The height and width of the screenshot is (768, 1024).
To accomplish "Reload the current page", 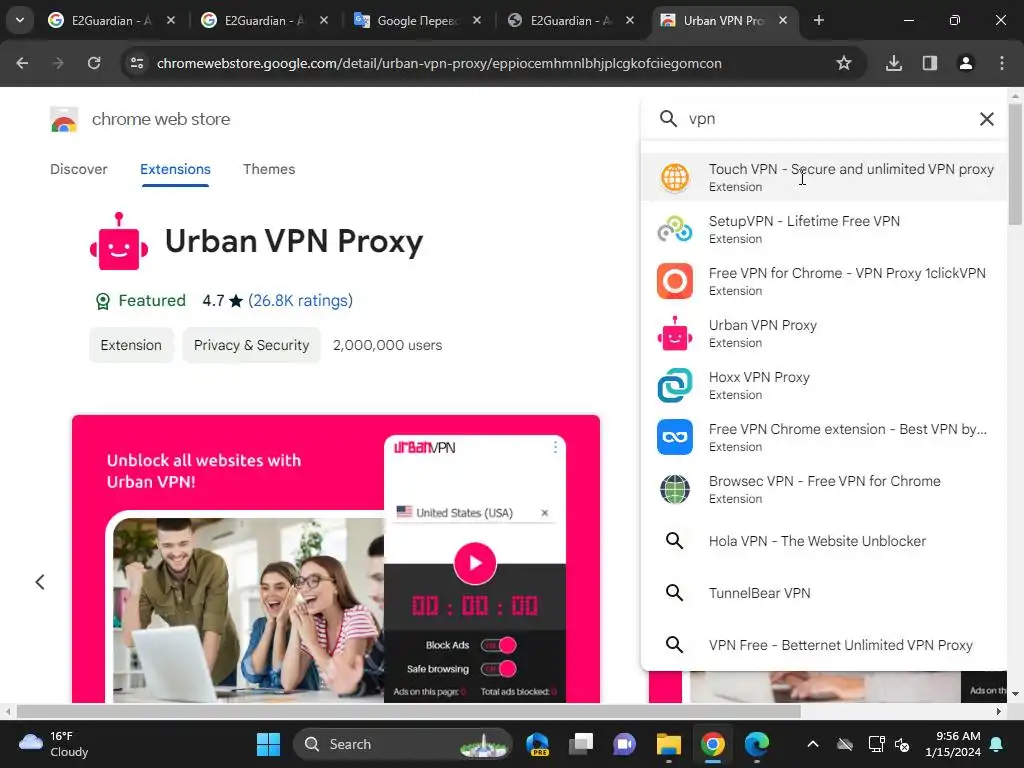I will point(94,63).
